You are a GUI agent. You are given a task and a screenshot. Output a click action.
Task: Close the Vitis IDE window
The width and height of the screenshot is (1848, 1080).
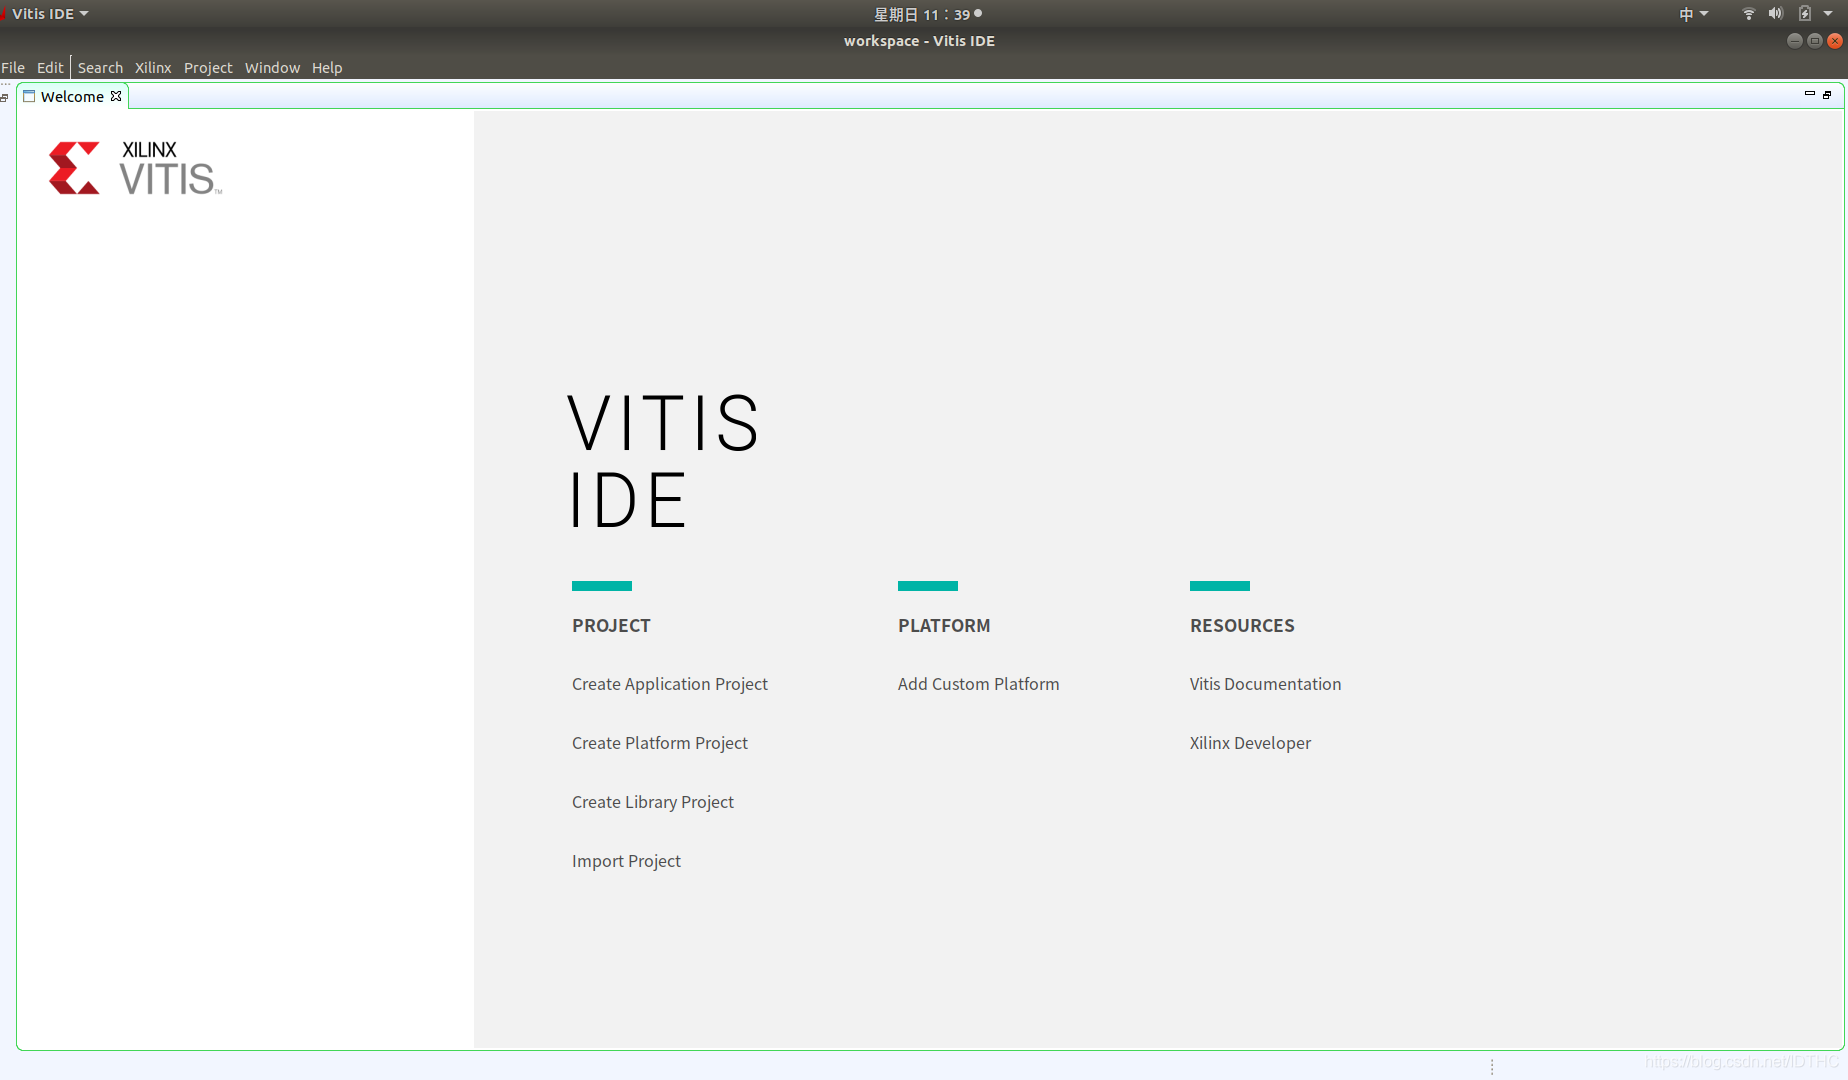1834,41
